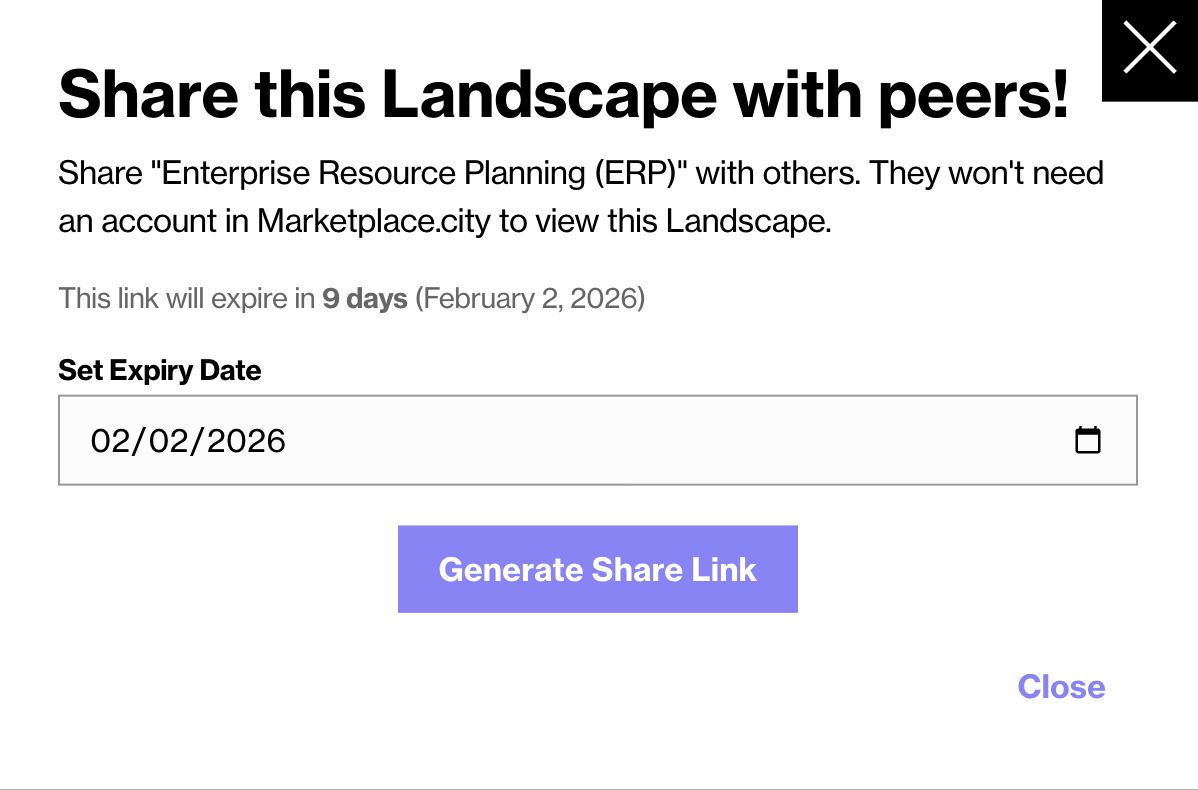The width and height of the screenshot is (1198, 790).
Task: Close the dialog with the X icon
Action: tap(1149, 49)
